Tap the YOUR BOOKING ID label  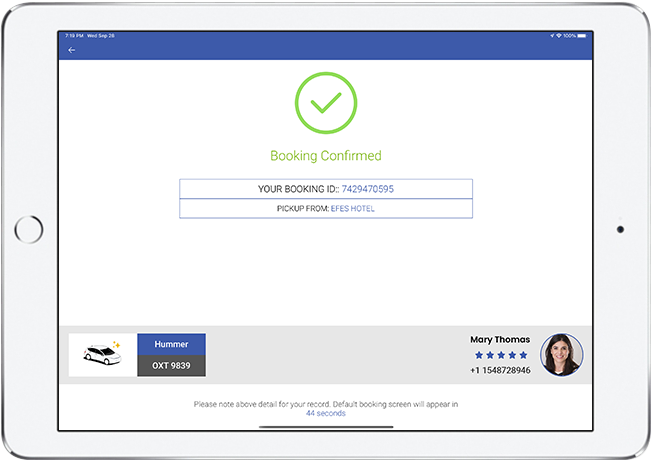point(298,189)
